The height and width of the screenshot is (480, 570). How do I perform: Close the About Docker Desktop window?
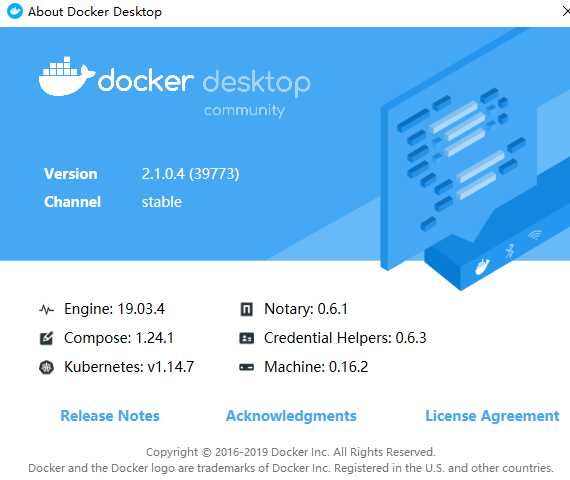coord(566,12)
